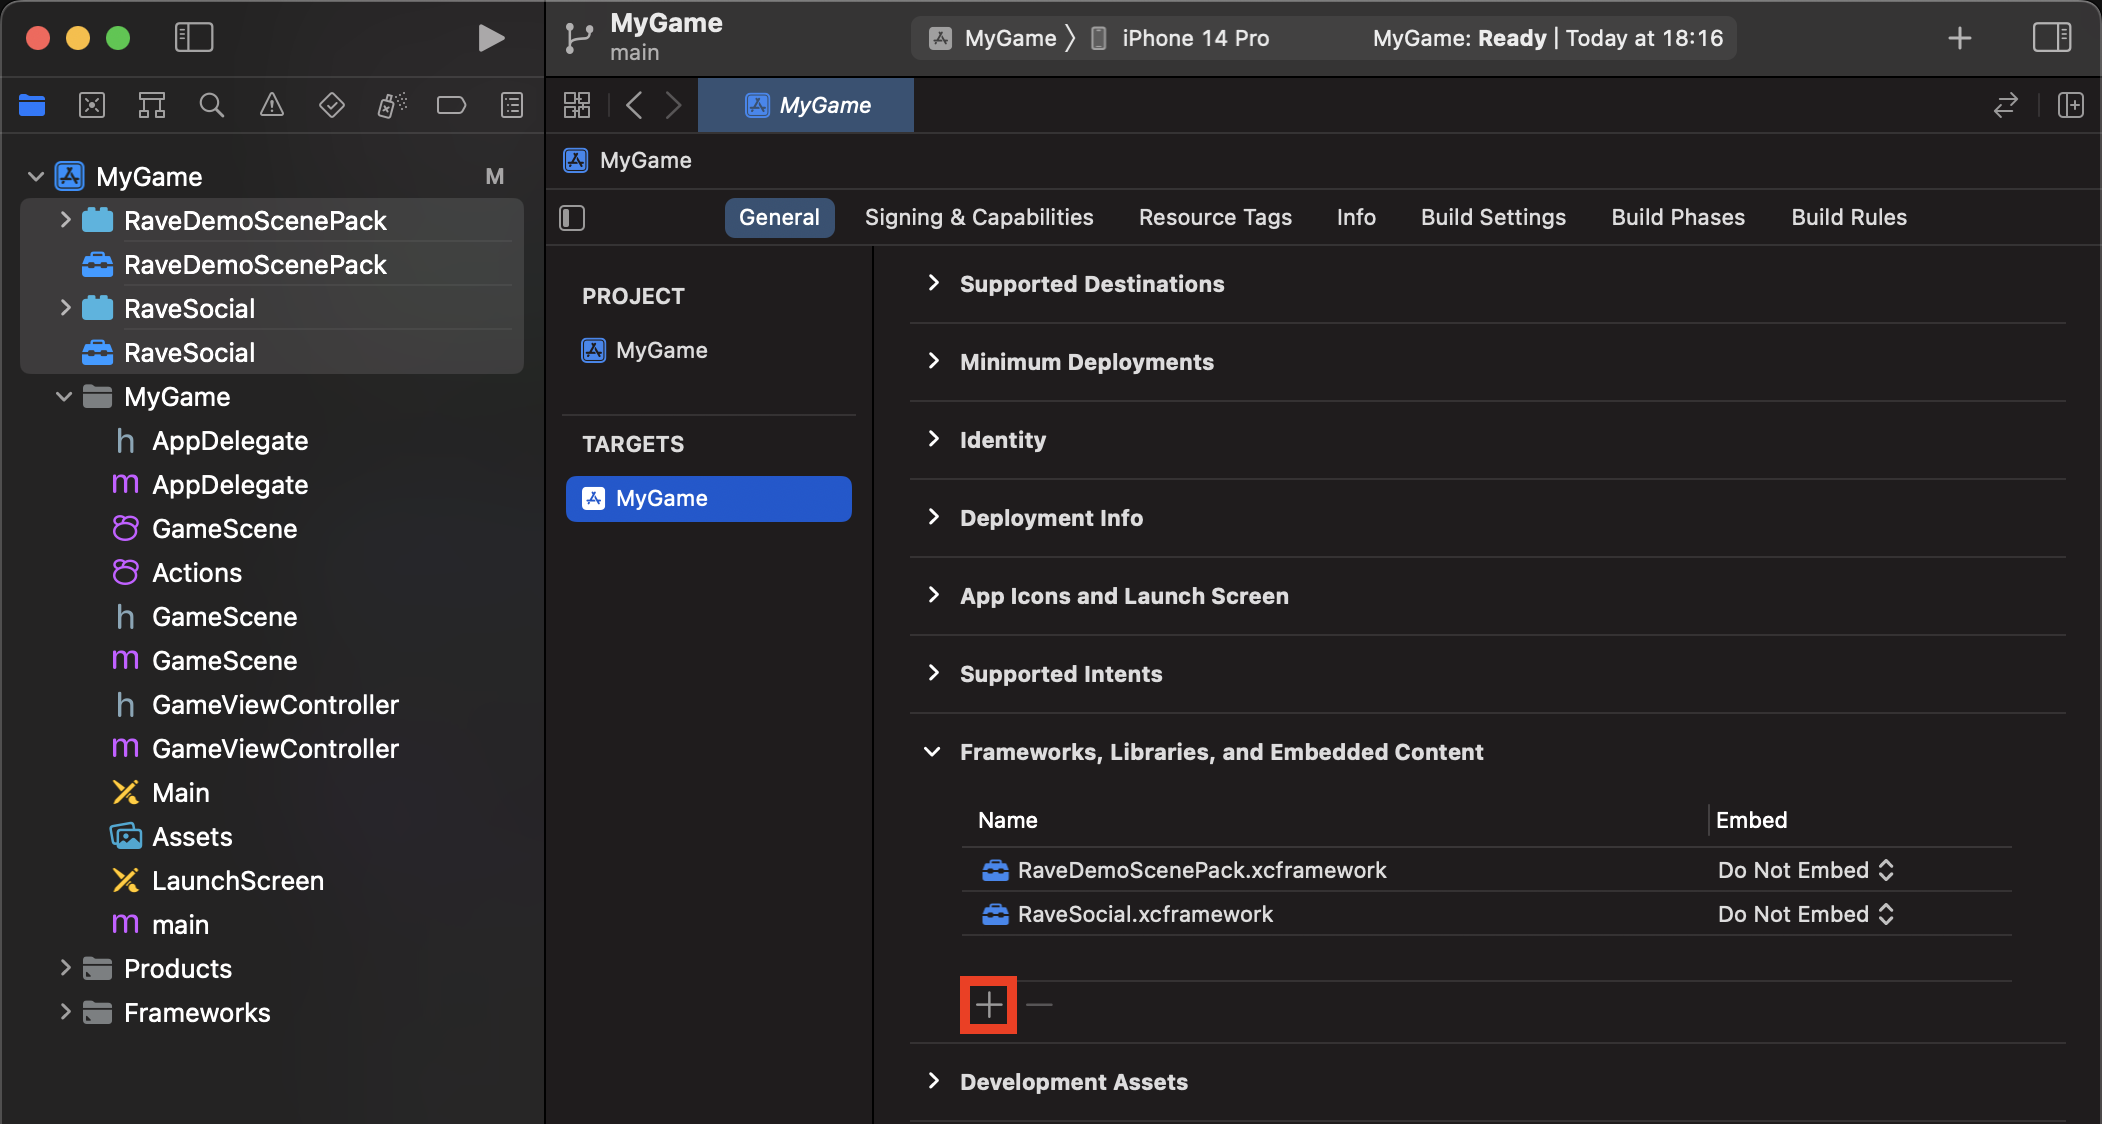Switch to the Build Settings tab
Viewport: 2102px width, 1124px height.
(x=1492, y=215)
